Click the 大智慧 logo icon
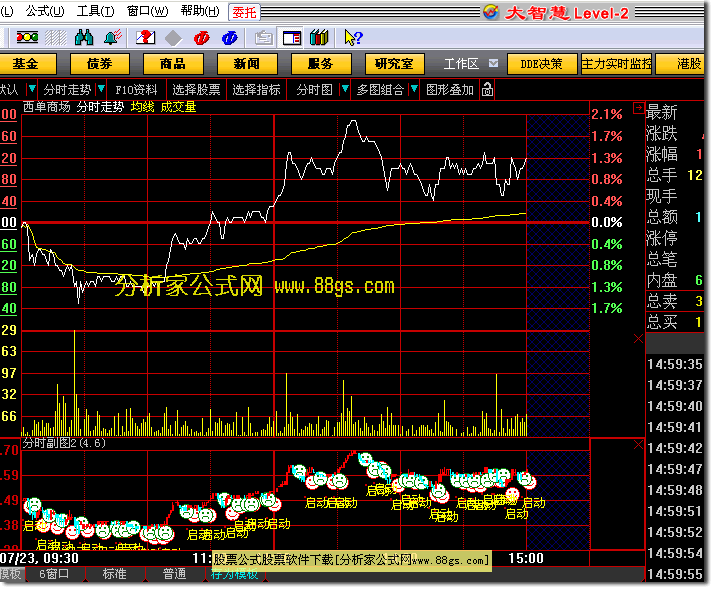 click(x=491, y=11)
